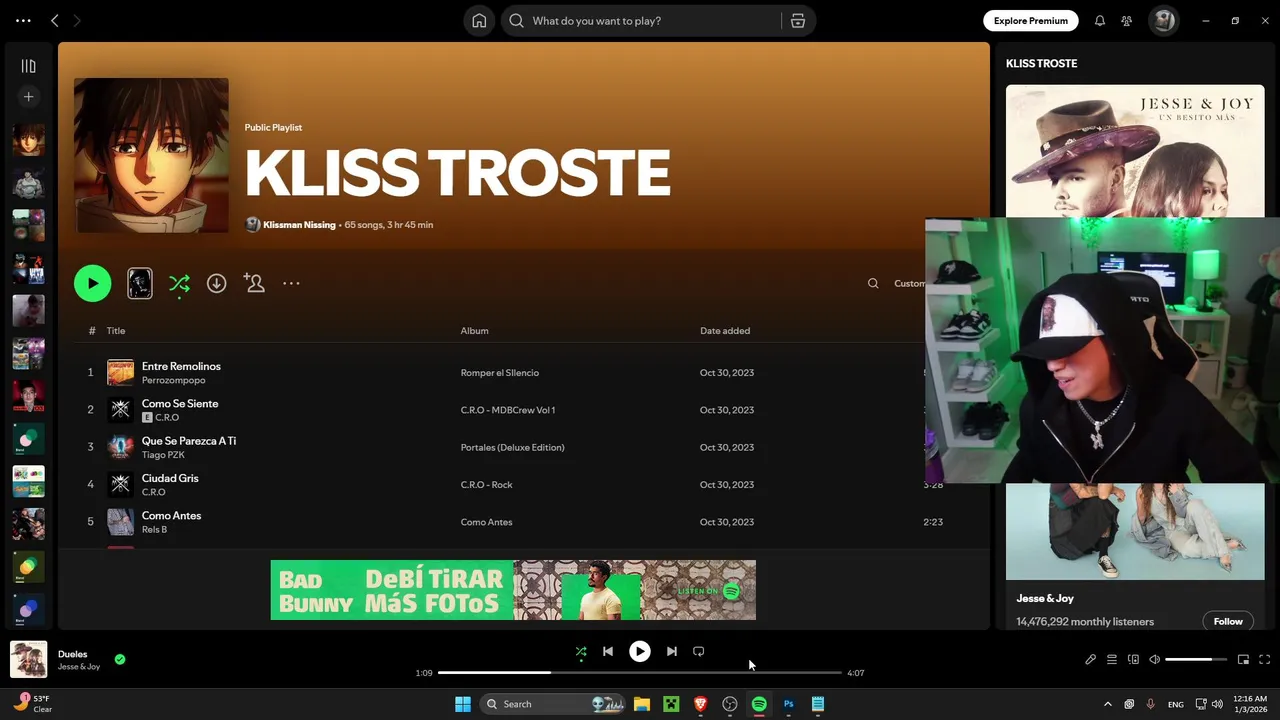Open the Browse icon in search bar
This screenshot has width=1280, height=720.
click(x=798, y=21)
